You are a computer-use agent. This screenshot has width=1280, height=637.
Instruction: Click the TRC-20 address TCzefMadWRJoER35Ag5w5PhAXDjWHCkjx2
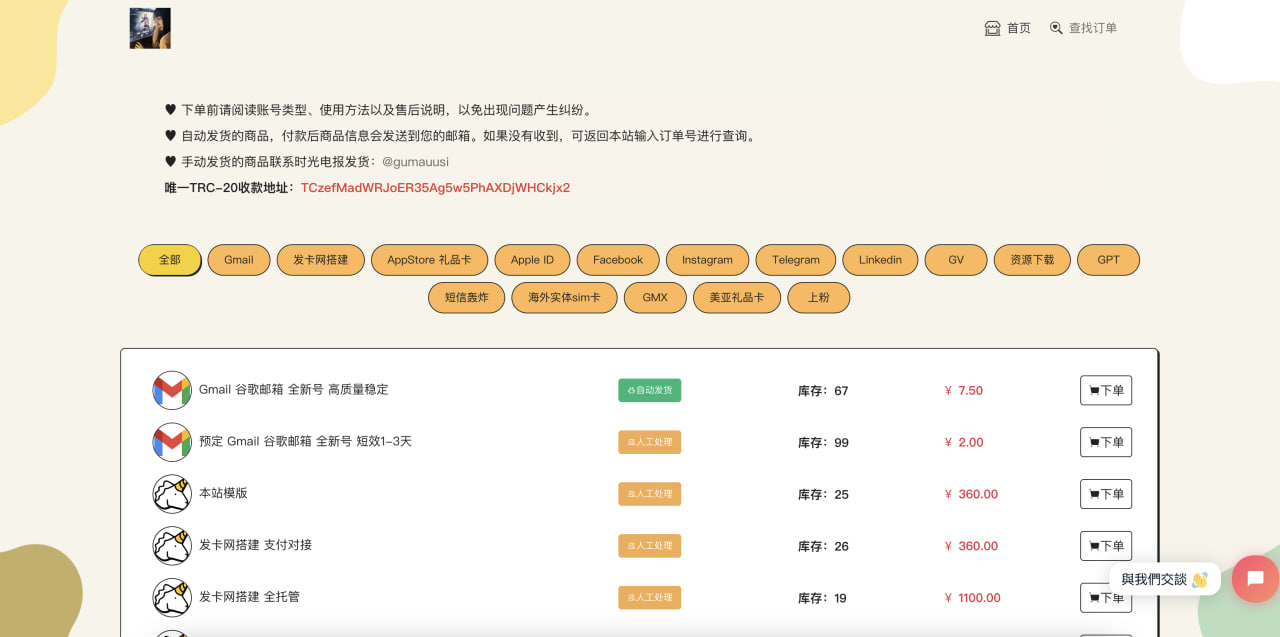click(x=435, y=188)
